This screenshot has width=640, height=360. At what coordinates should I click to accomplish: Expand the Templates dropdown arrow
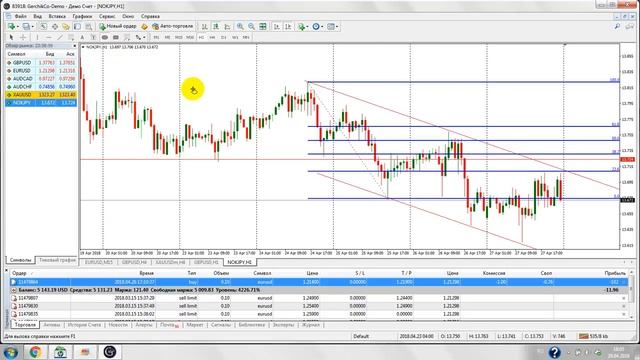coord(337,27)
